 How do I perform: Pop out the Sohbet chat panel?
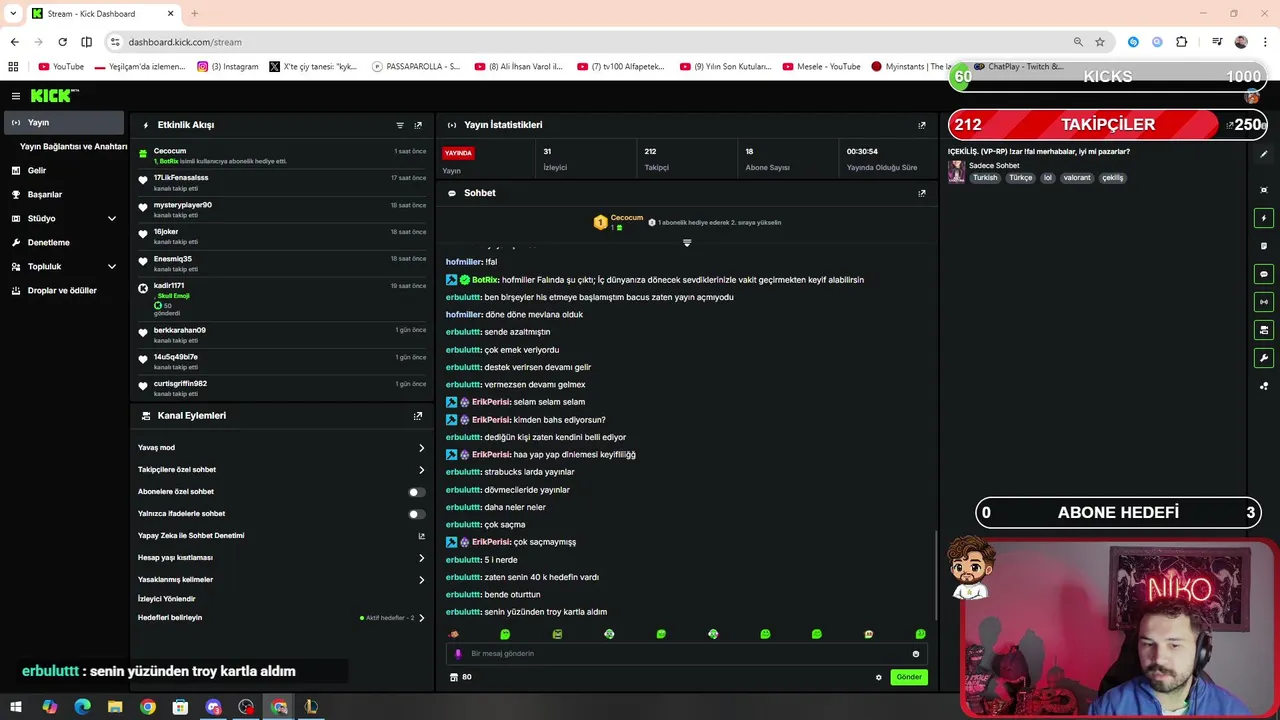pyautogui.click(x=922, y=193)
